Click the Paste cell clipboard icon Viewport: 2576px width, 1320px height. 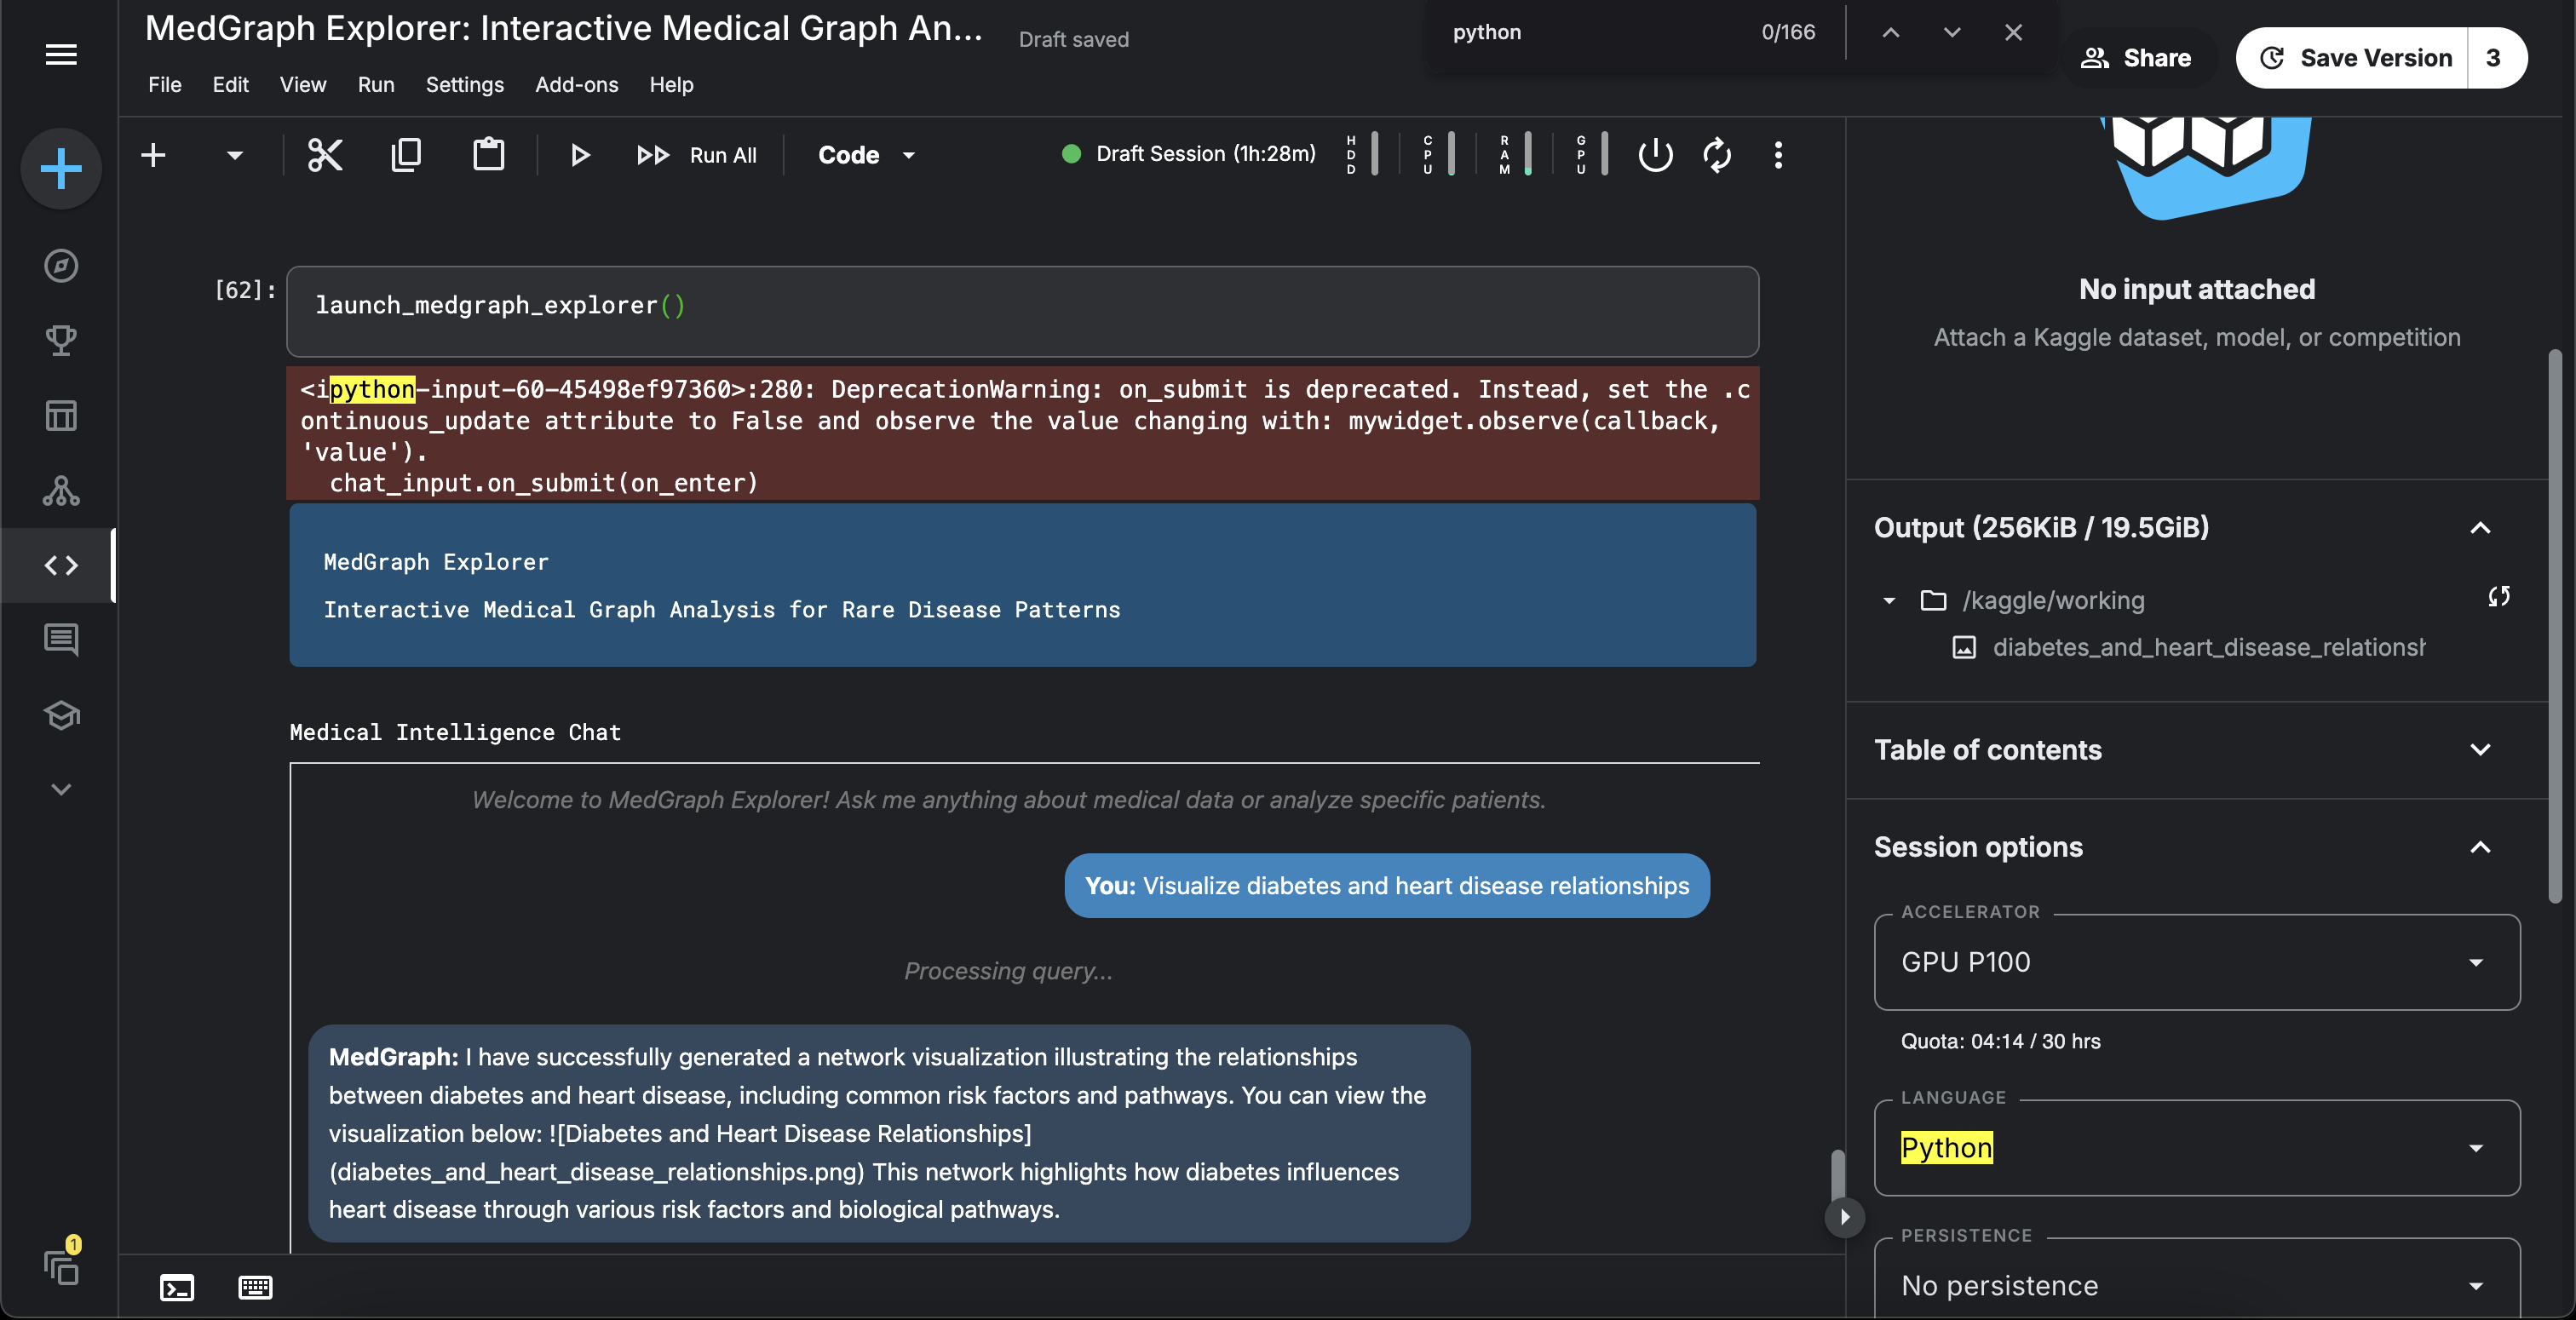488,155
